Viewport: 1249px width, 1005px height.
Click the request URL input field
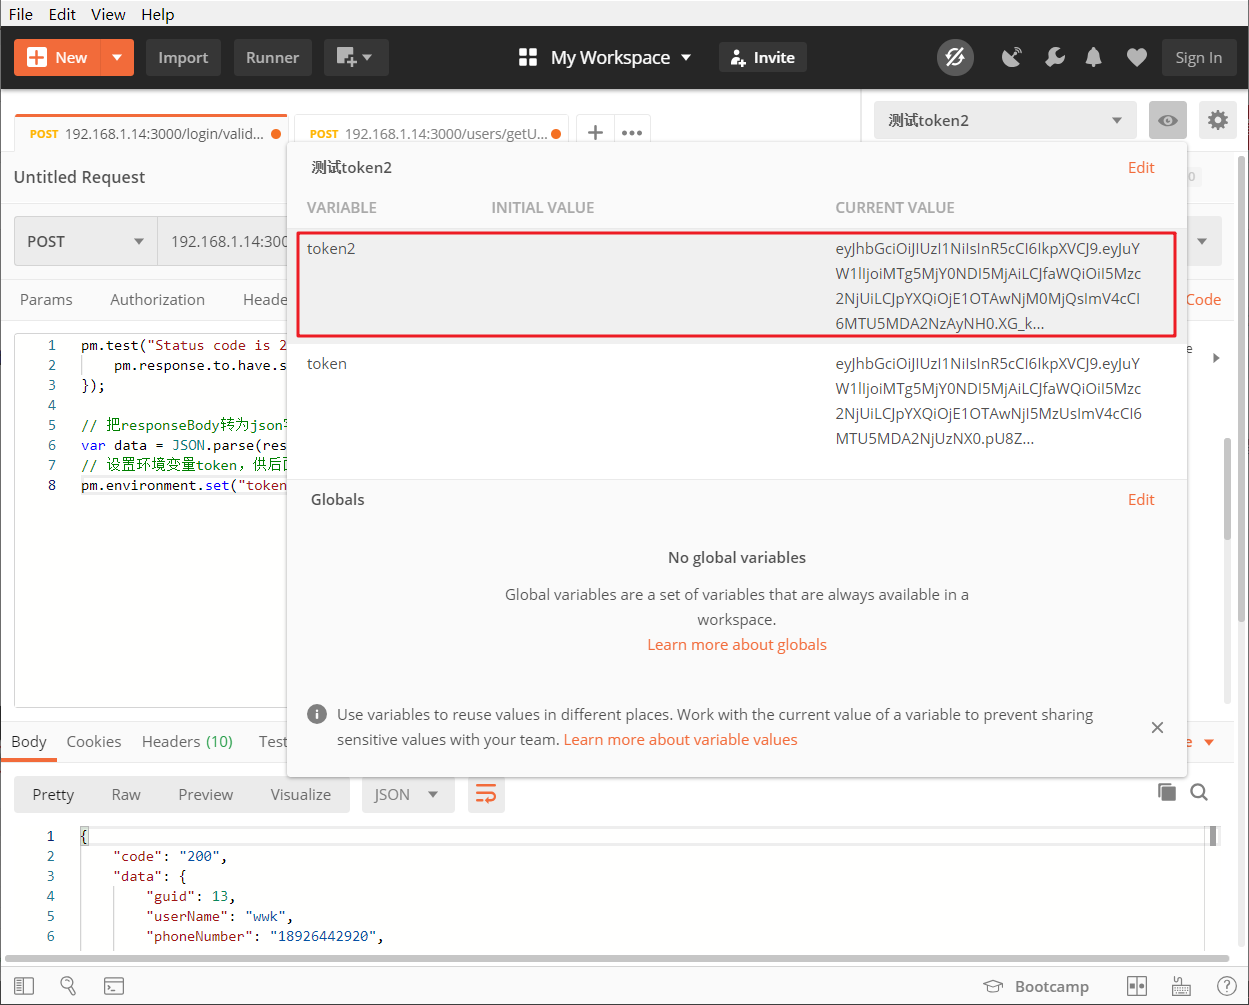[x=223, y=242]
